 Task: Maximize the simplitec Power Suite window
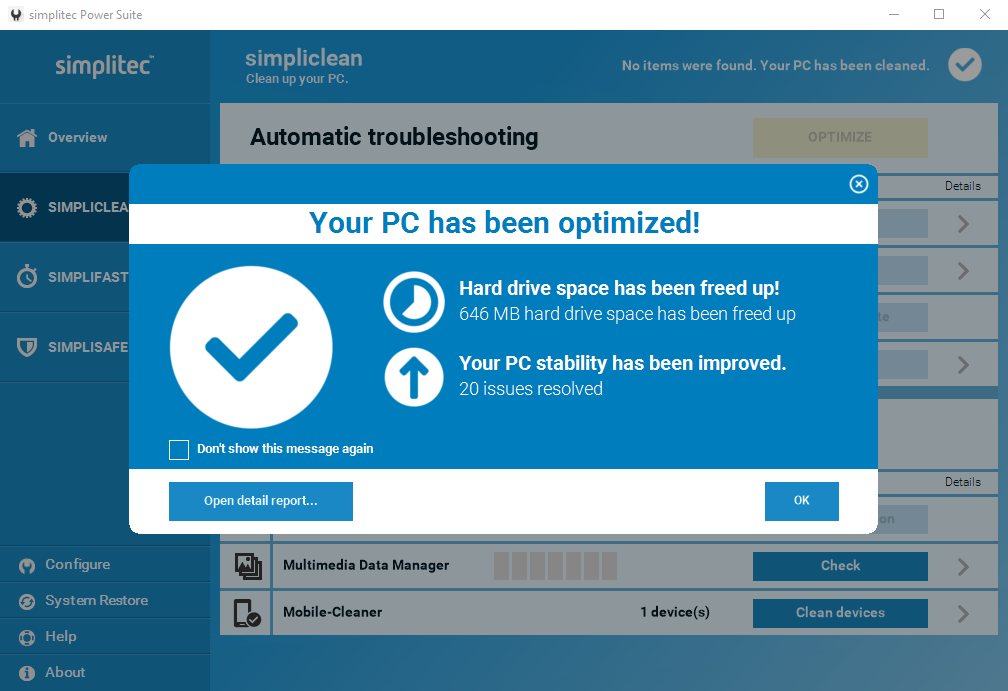tap(939, 14)
